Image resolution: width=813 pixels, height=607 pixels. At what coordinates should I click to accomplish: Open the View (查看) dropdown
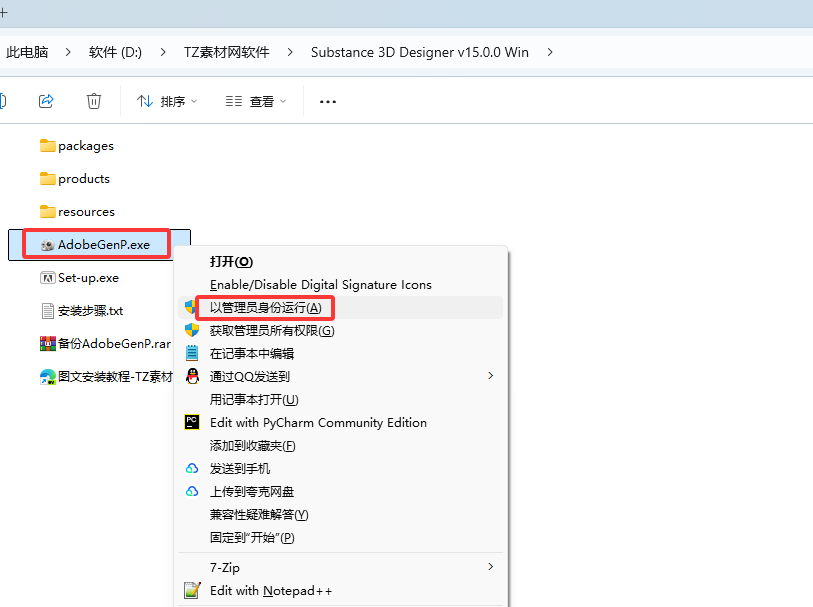[256, 101]
